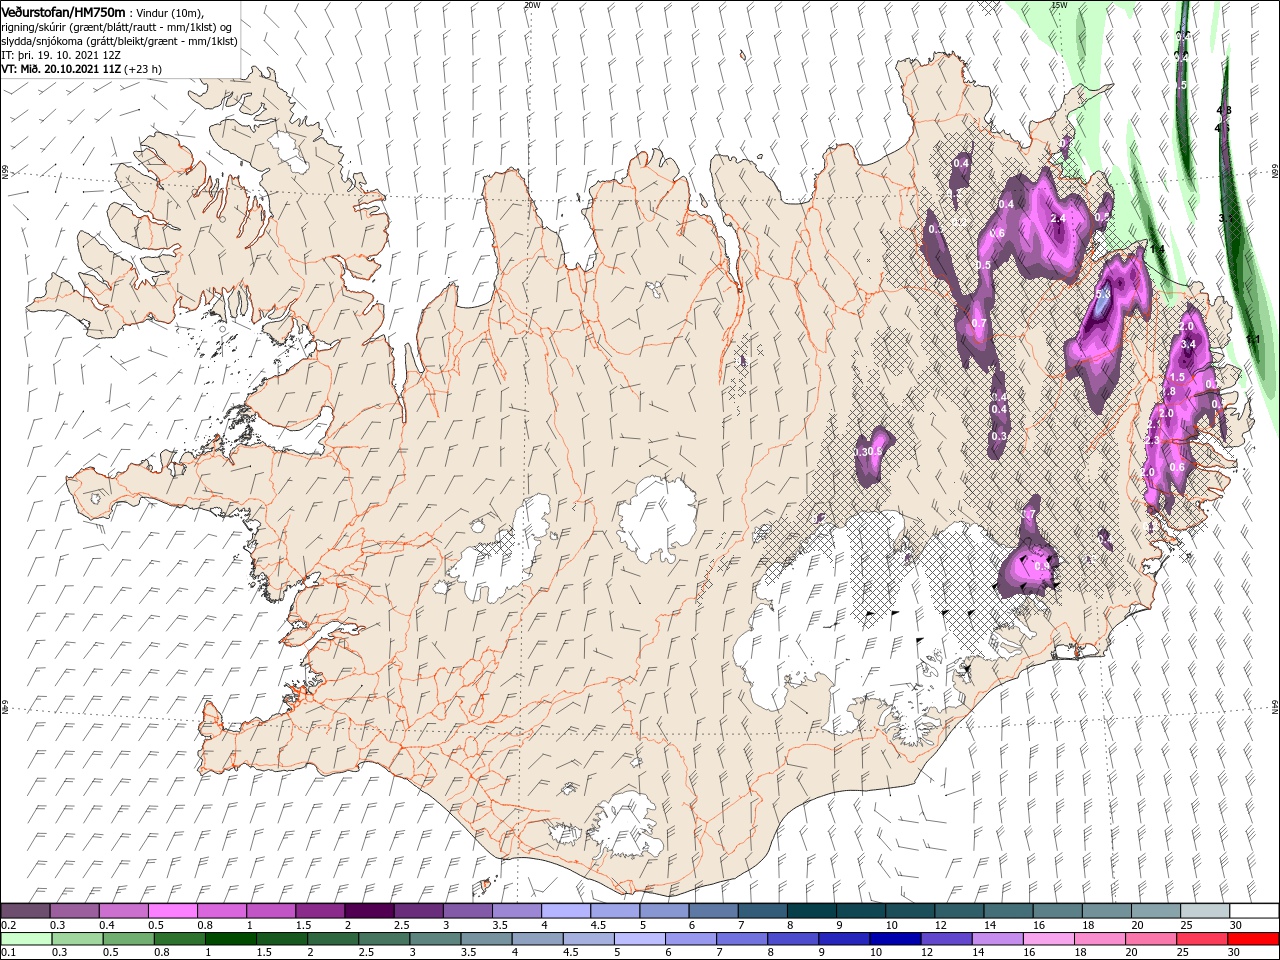This screenshot has height=960, width=1280.
Task: Pick the dark purple swatch between 2 and 2.5
Action: 369,911
